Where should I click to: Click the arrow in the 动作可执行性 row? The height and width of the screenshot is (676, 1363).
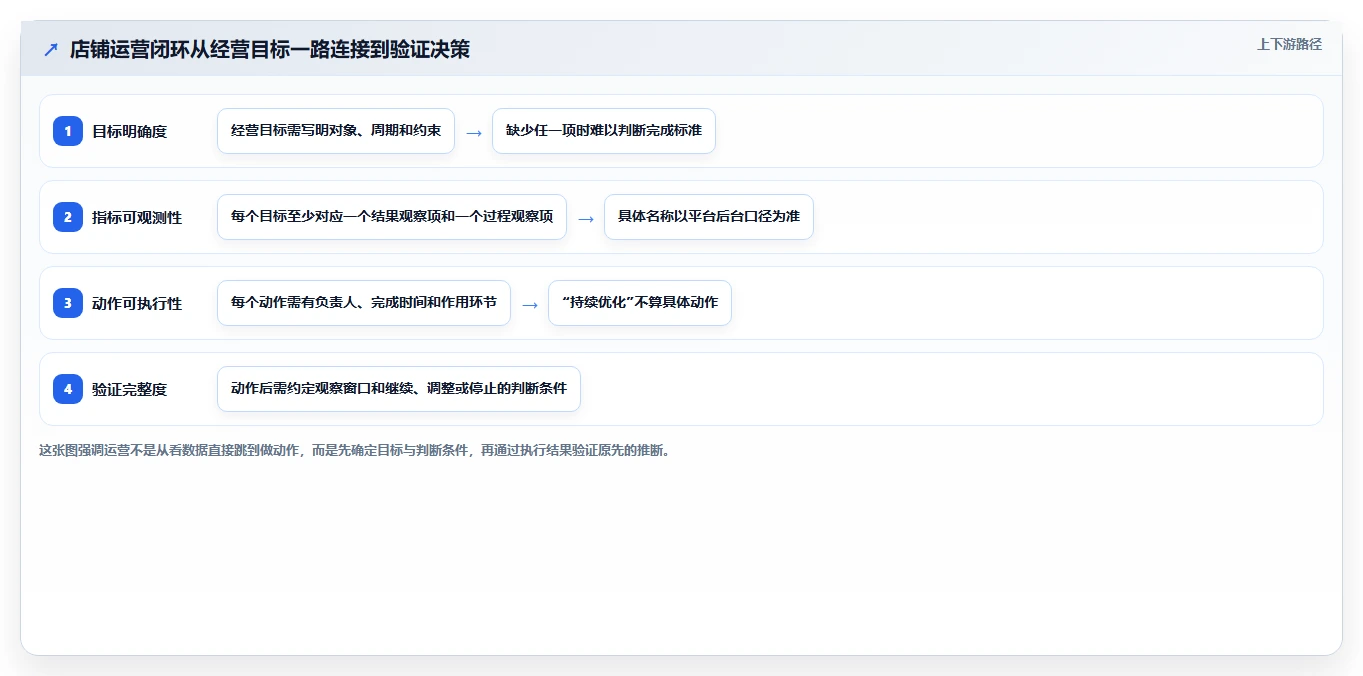[x=530, y=304]
